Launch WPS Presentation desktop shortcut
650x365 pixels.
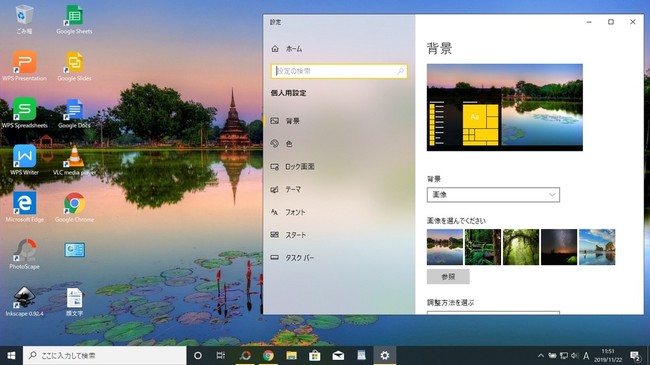[24, 66]
